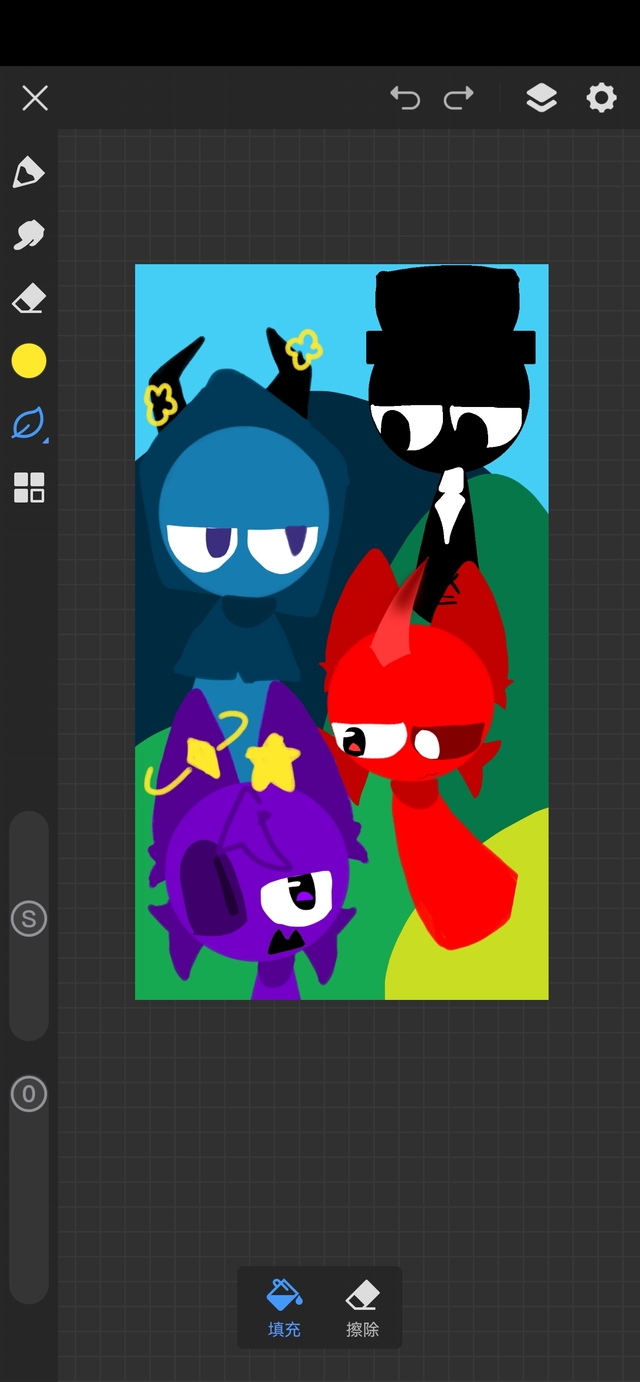Viewport: 640px width, 1382px height.
Task: Click the opacity slider handle showing 0
Action: click(28, 1094)
